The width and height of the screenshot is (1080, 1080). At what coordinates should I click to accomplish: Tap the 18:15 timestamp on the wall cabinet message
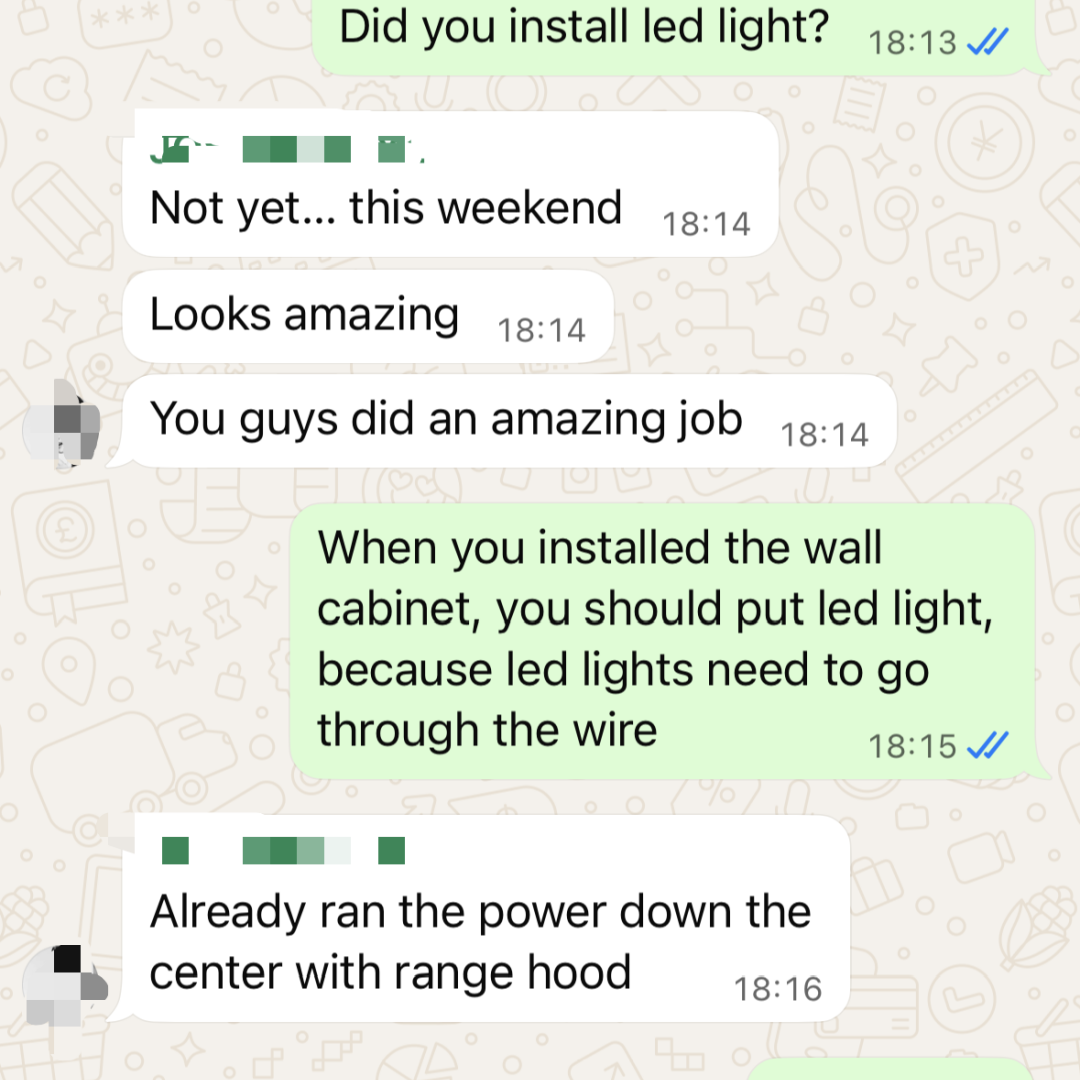coord(913,746)
